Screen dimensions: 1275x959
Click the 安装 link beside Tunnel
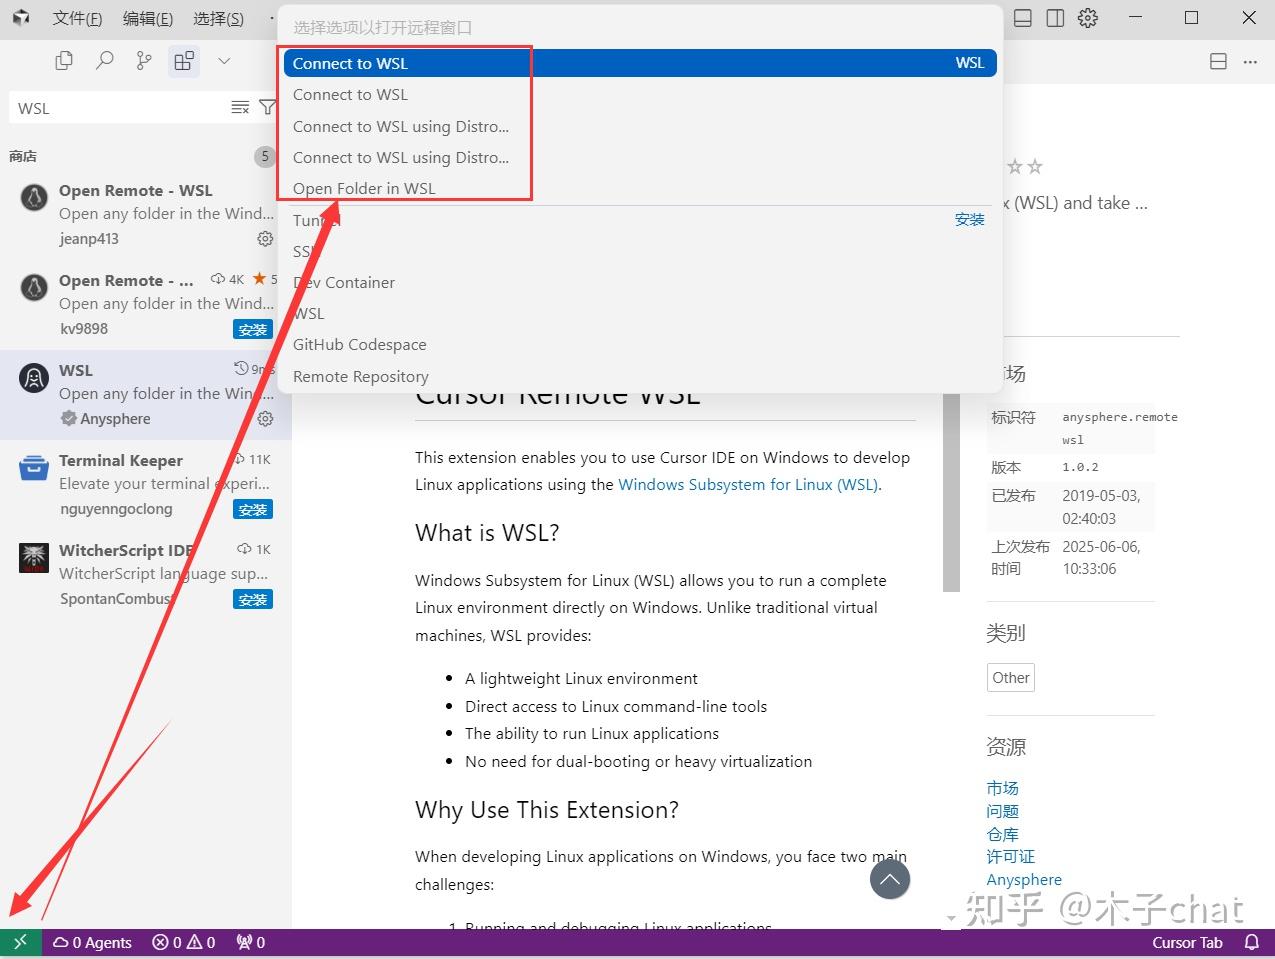point(969,220)
